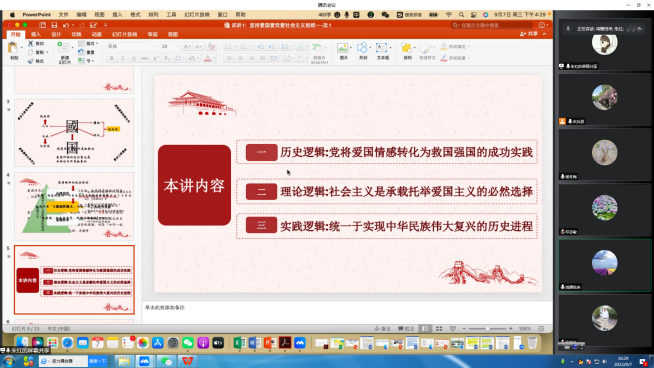654x368 pixels.
Task: Click the Convert to SmartArt icon
Action: (318, 48)
